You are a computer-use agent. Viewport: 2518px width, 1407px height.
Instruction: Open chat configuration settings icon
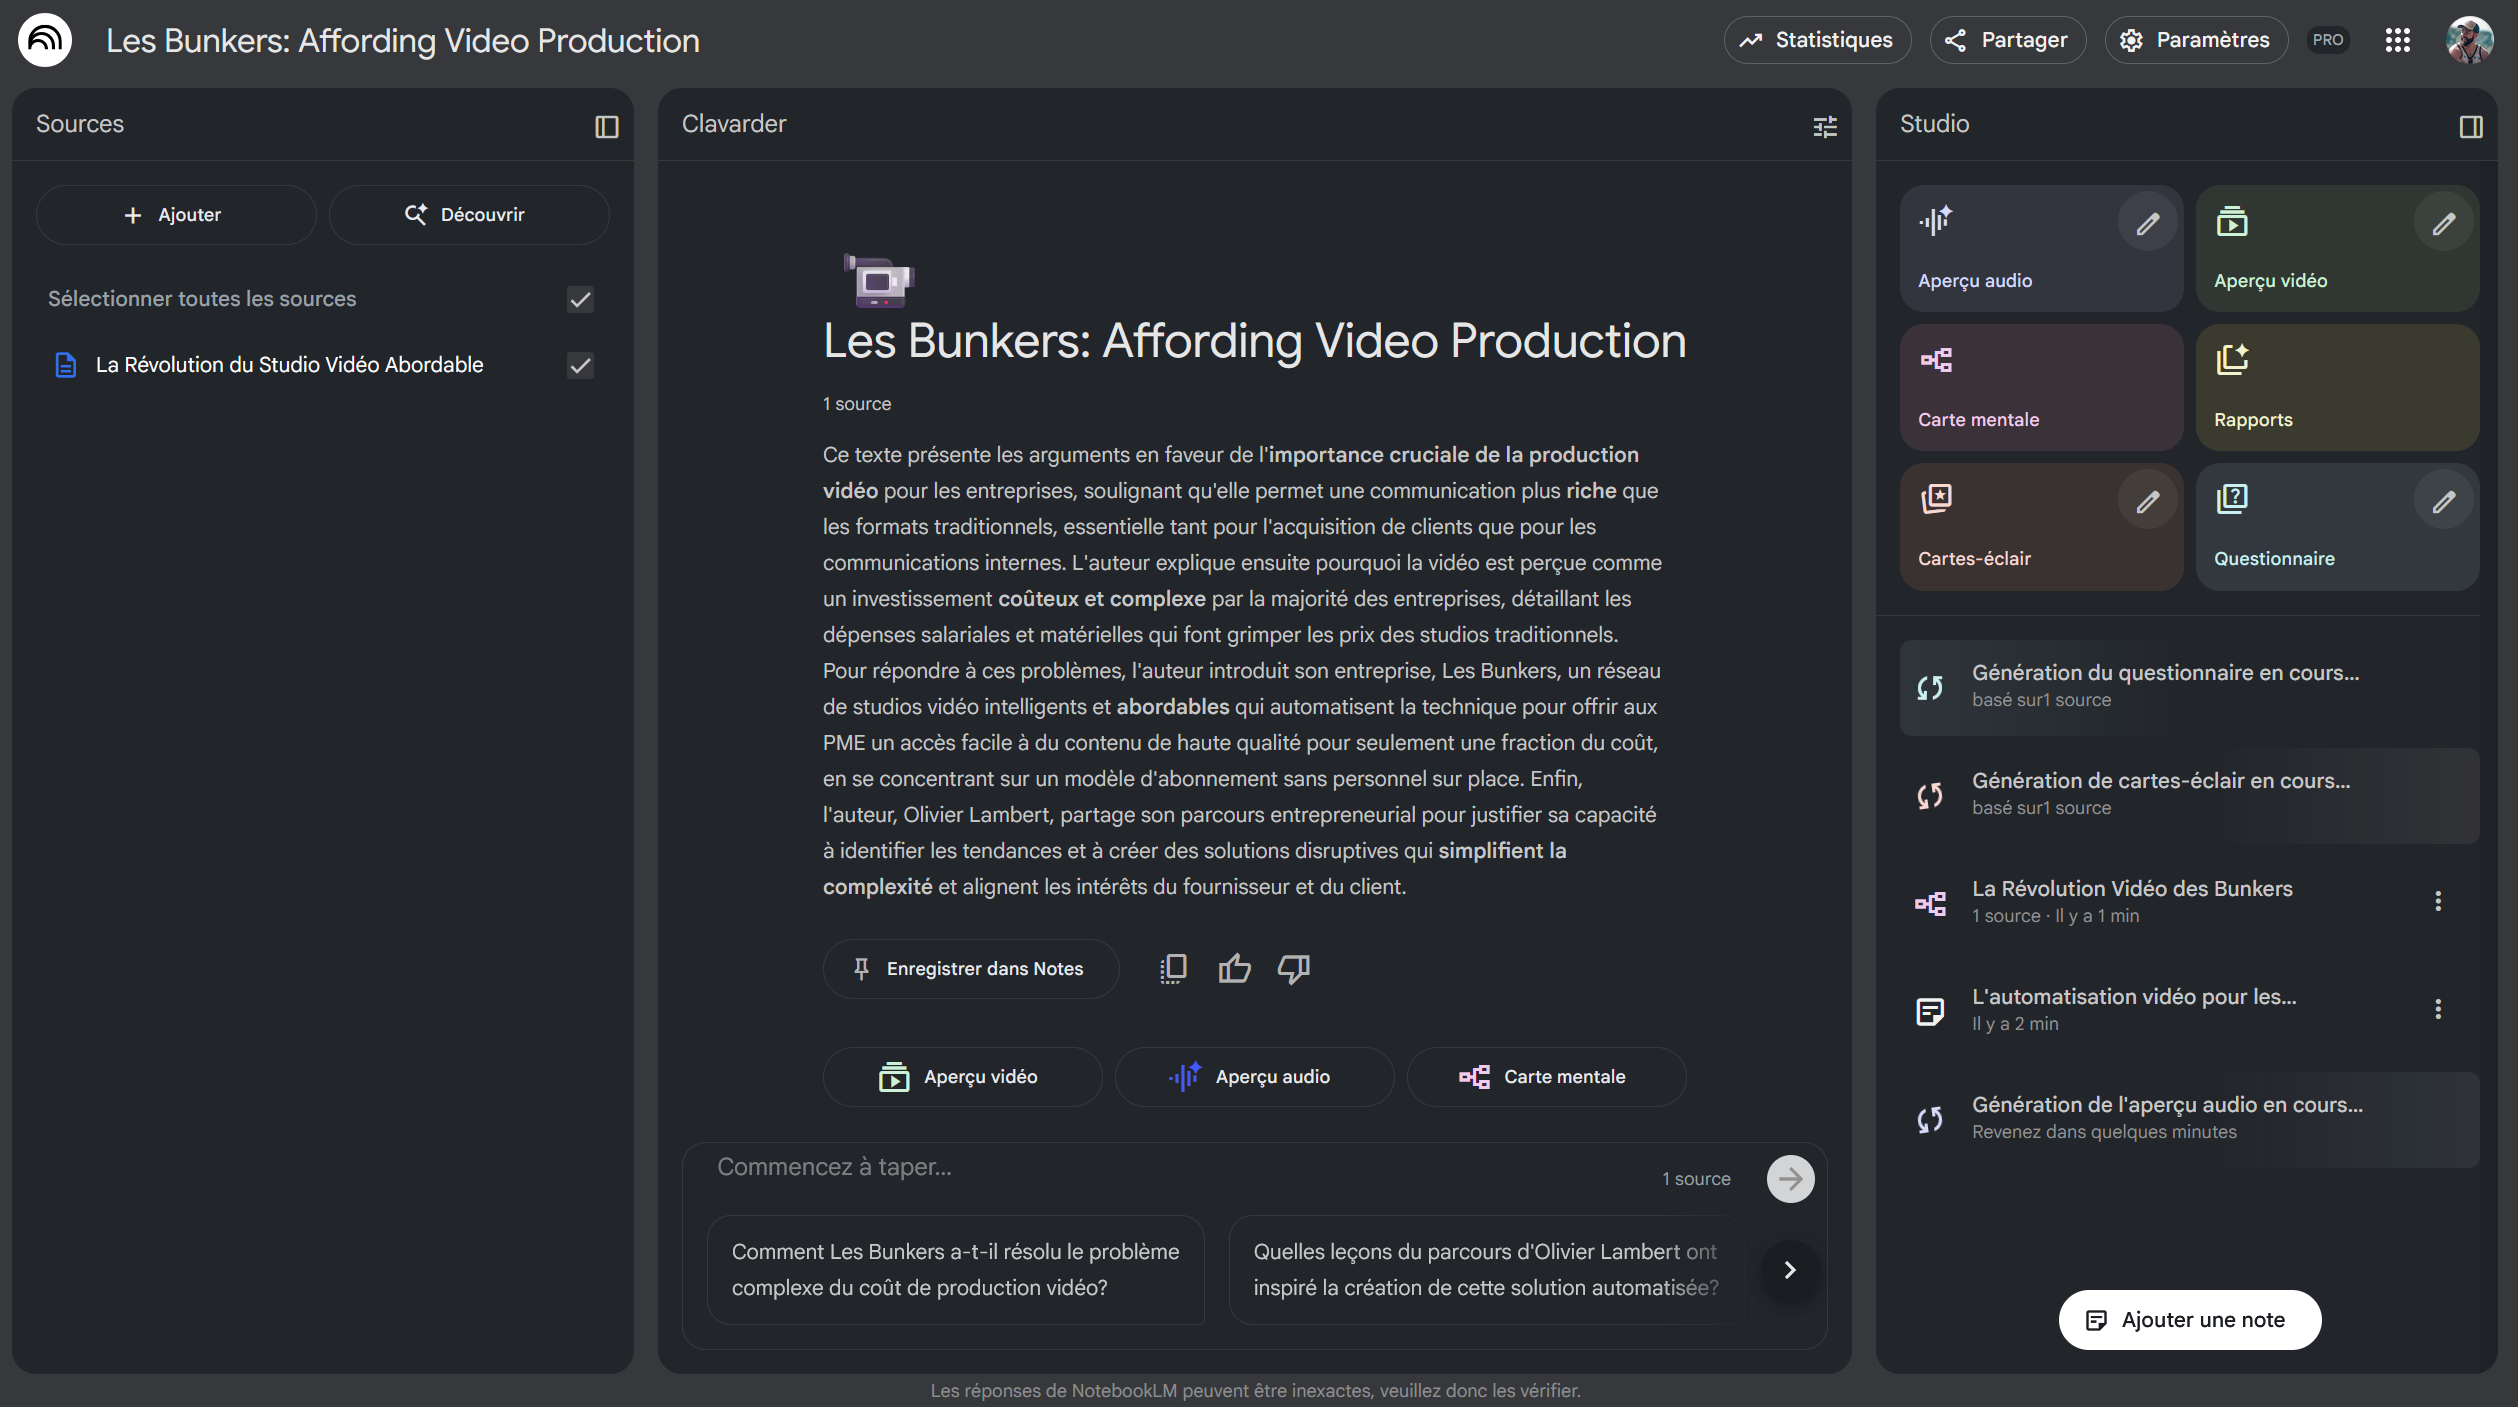click(1824, 126)
